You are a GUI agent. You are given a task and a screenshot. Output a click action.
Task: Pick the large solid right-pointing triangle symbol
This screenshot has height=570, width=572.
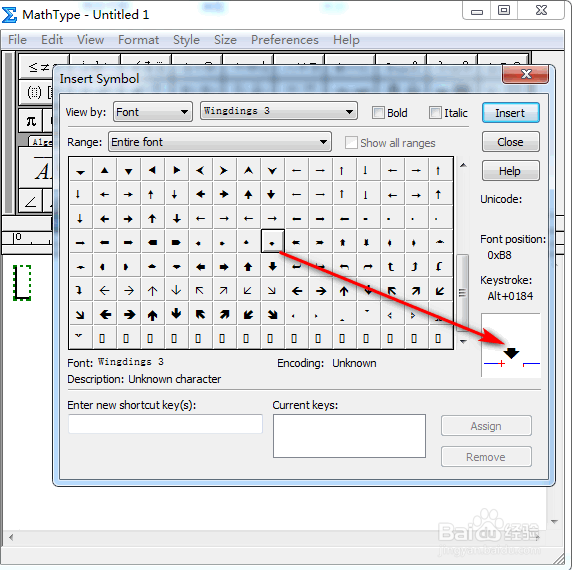(177, 170)
